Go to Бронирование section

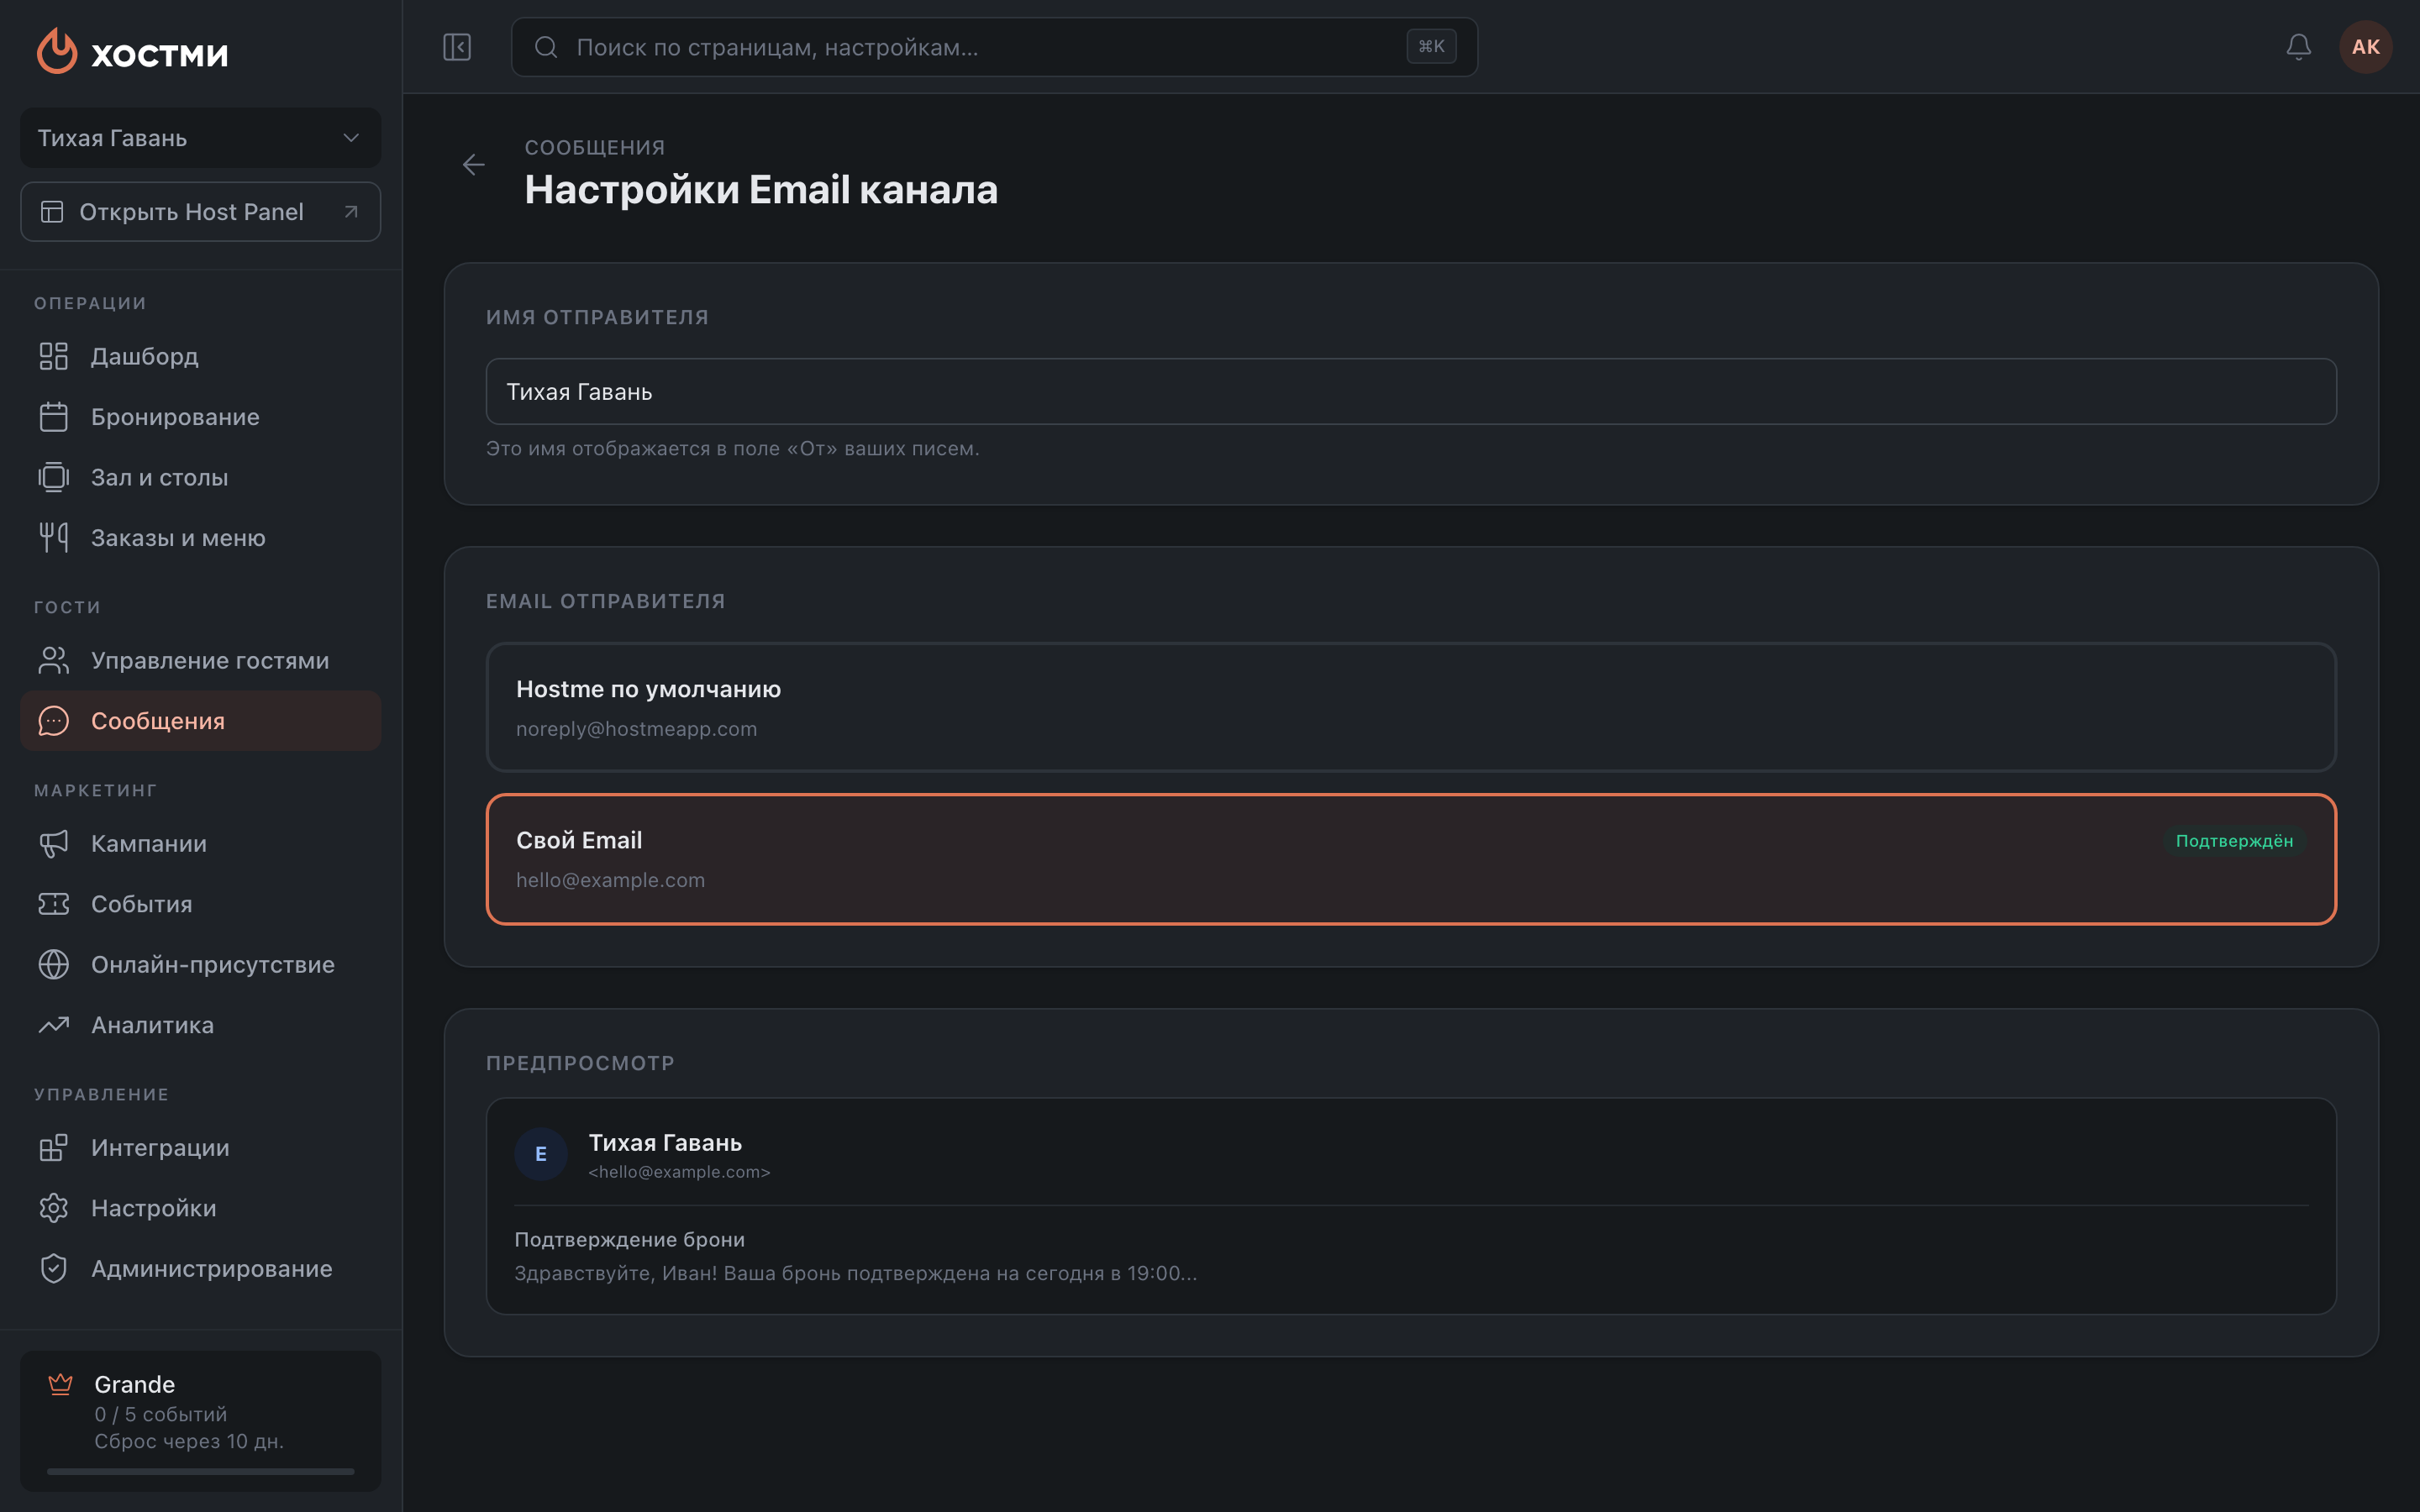tap(200, 417)
